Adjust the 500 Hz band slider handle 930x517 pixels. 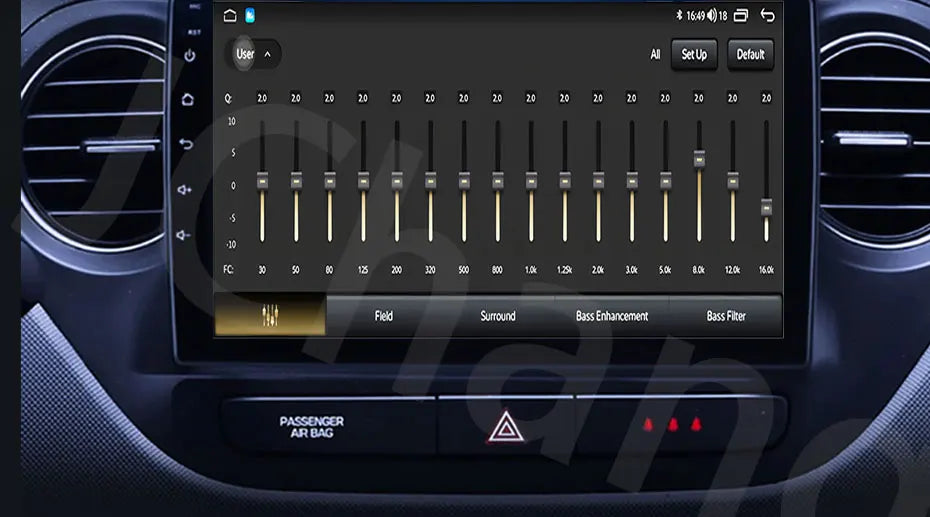pos(464,181)
